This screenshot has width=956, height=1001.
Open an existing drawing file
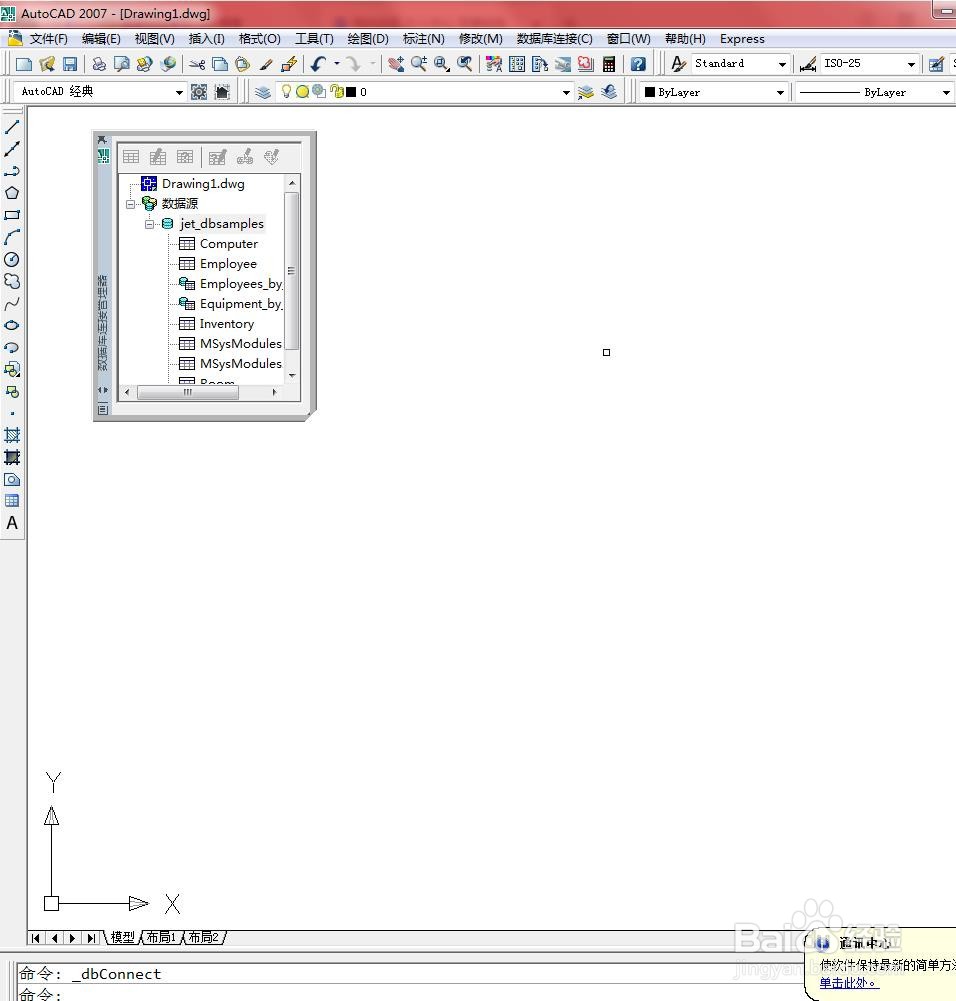[x=47, y=64]
